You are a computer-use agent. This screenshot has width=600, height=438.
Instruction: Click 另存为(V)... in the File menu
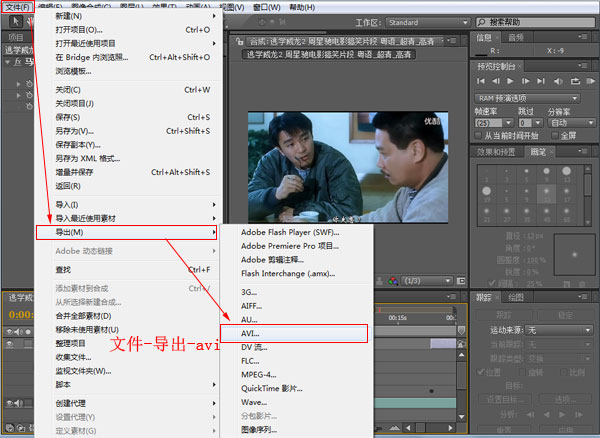coord(126,131)
